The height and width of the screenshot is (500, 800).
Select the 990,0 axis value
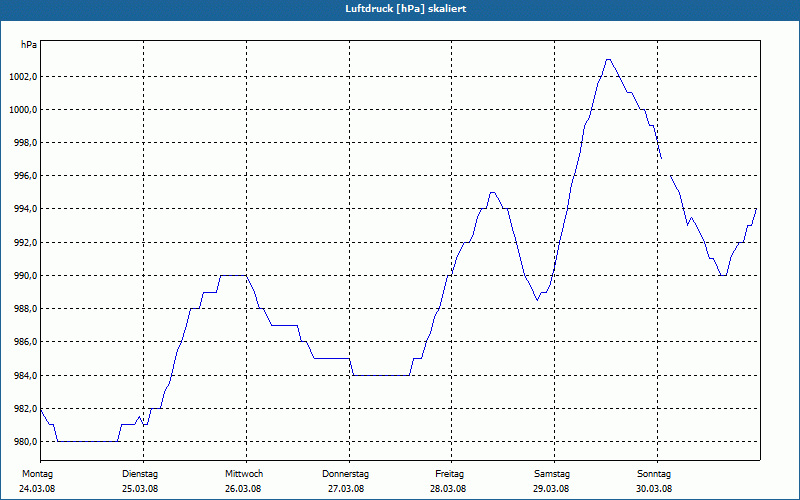[x=25, y=276]
